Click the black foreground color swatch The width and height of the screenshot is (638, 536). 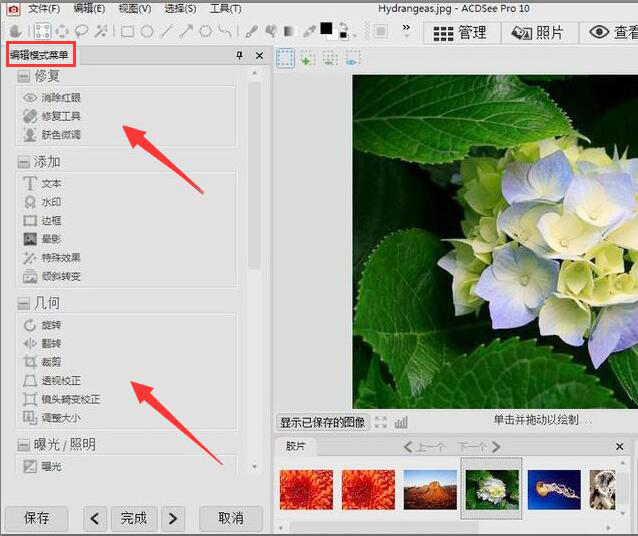(326, 28)
